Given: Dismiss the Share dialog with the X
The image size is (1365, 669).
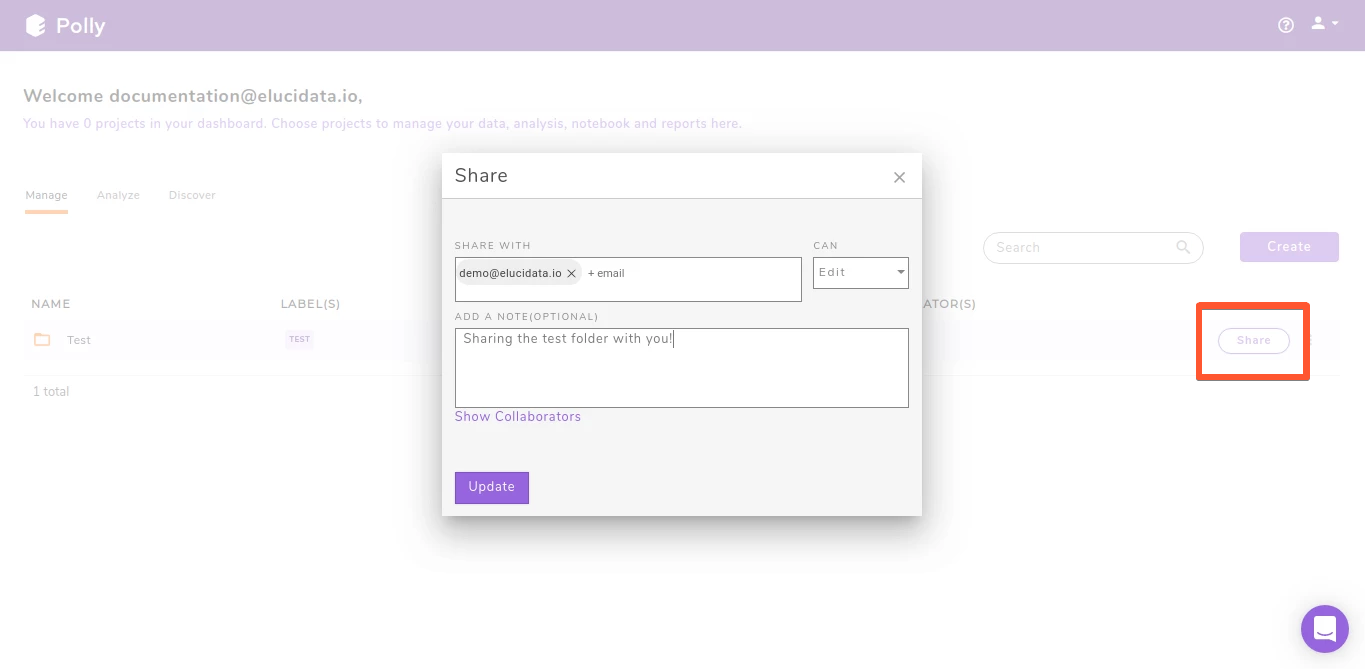Looking at the screenshot, I should pyautogui.click(x=899, y=176).
